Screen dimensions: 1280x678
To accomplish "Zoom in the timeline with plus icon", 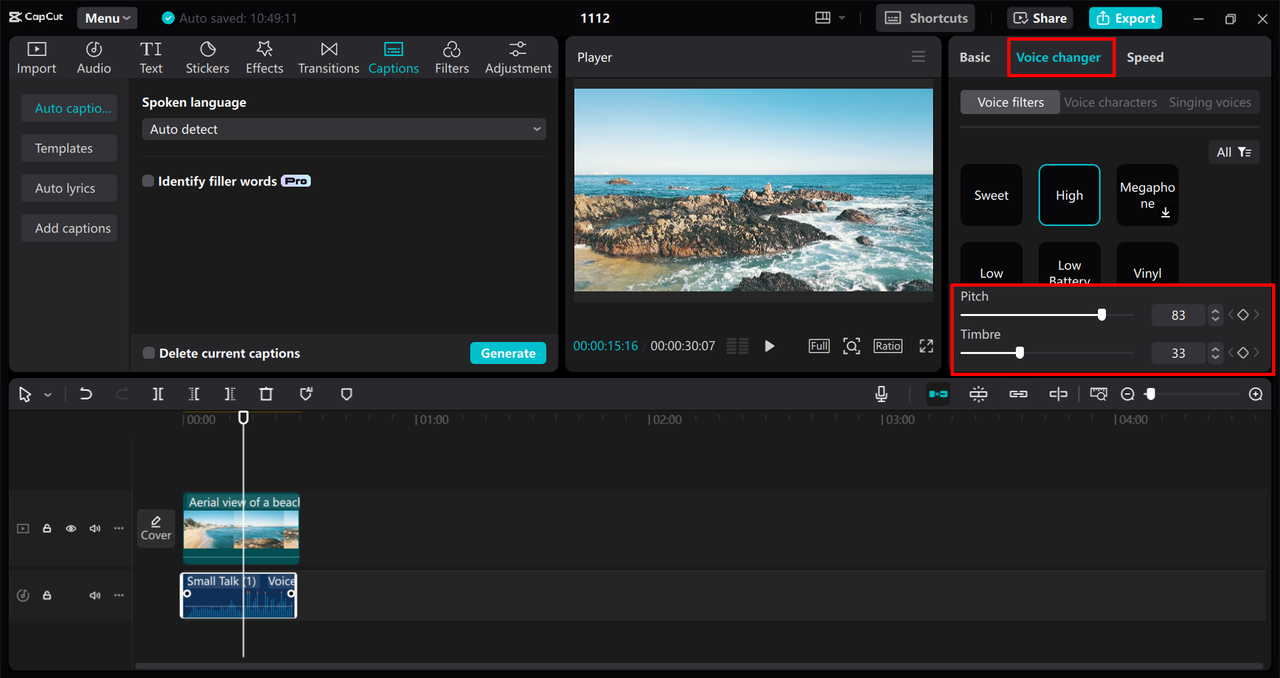I will 1256,394.
